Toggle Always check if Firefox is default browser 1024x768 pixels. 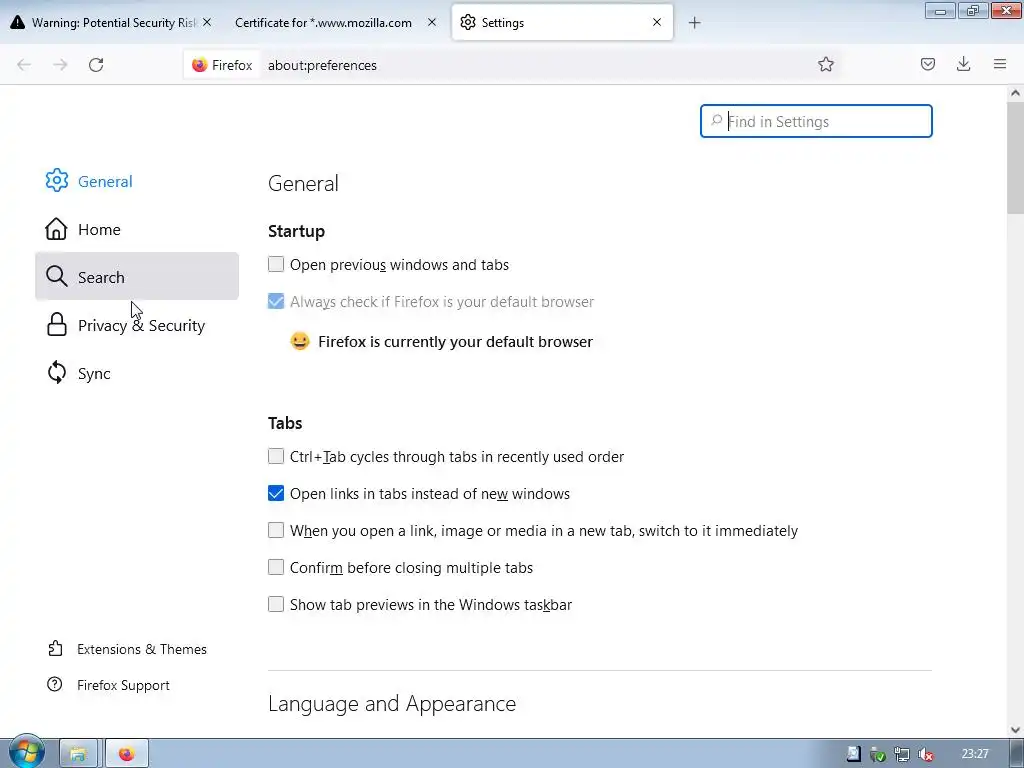276,301
